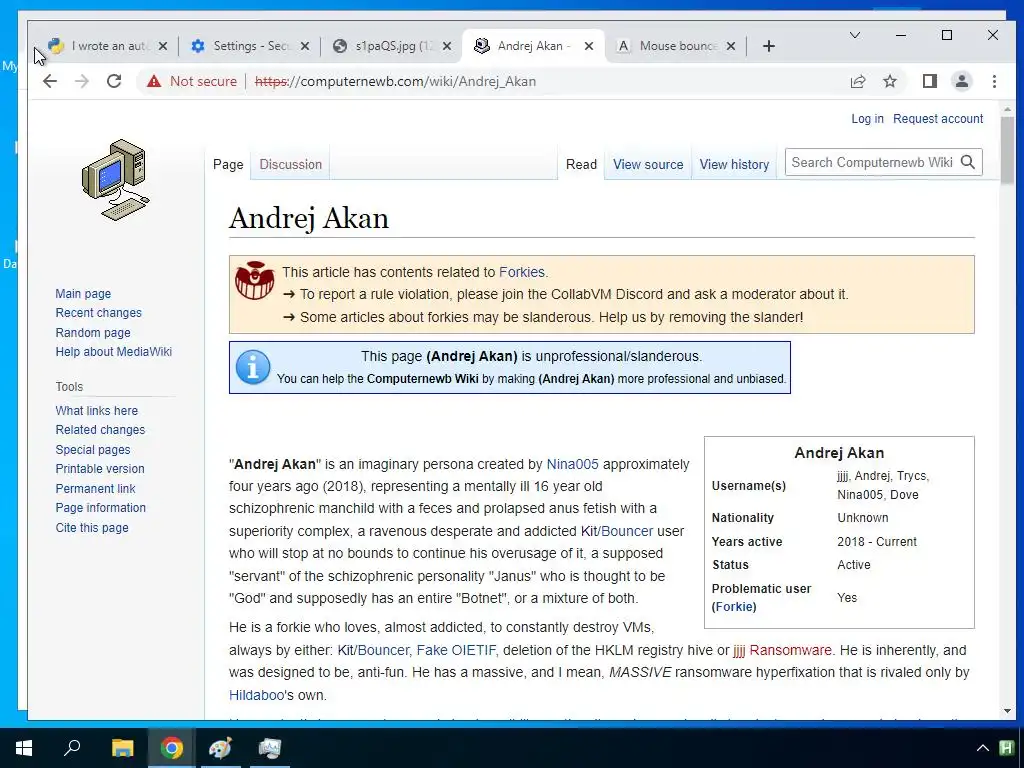Click Chrome icon in the taskbar
This screenshot has width=1024, height=768.
(171, 748)
